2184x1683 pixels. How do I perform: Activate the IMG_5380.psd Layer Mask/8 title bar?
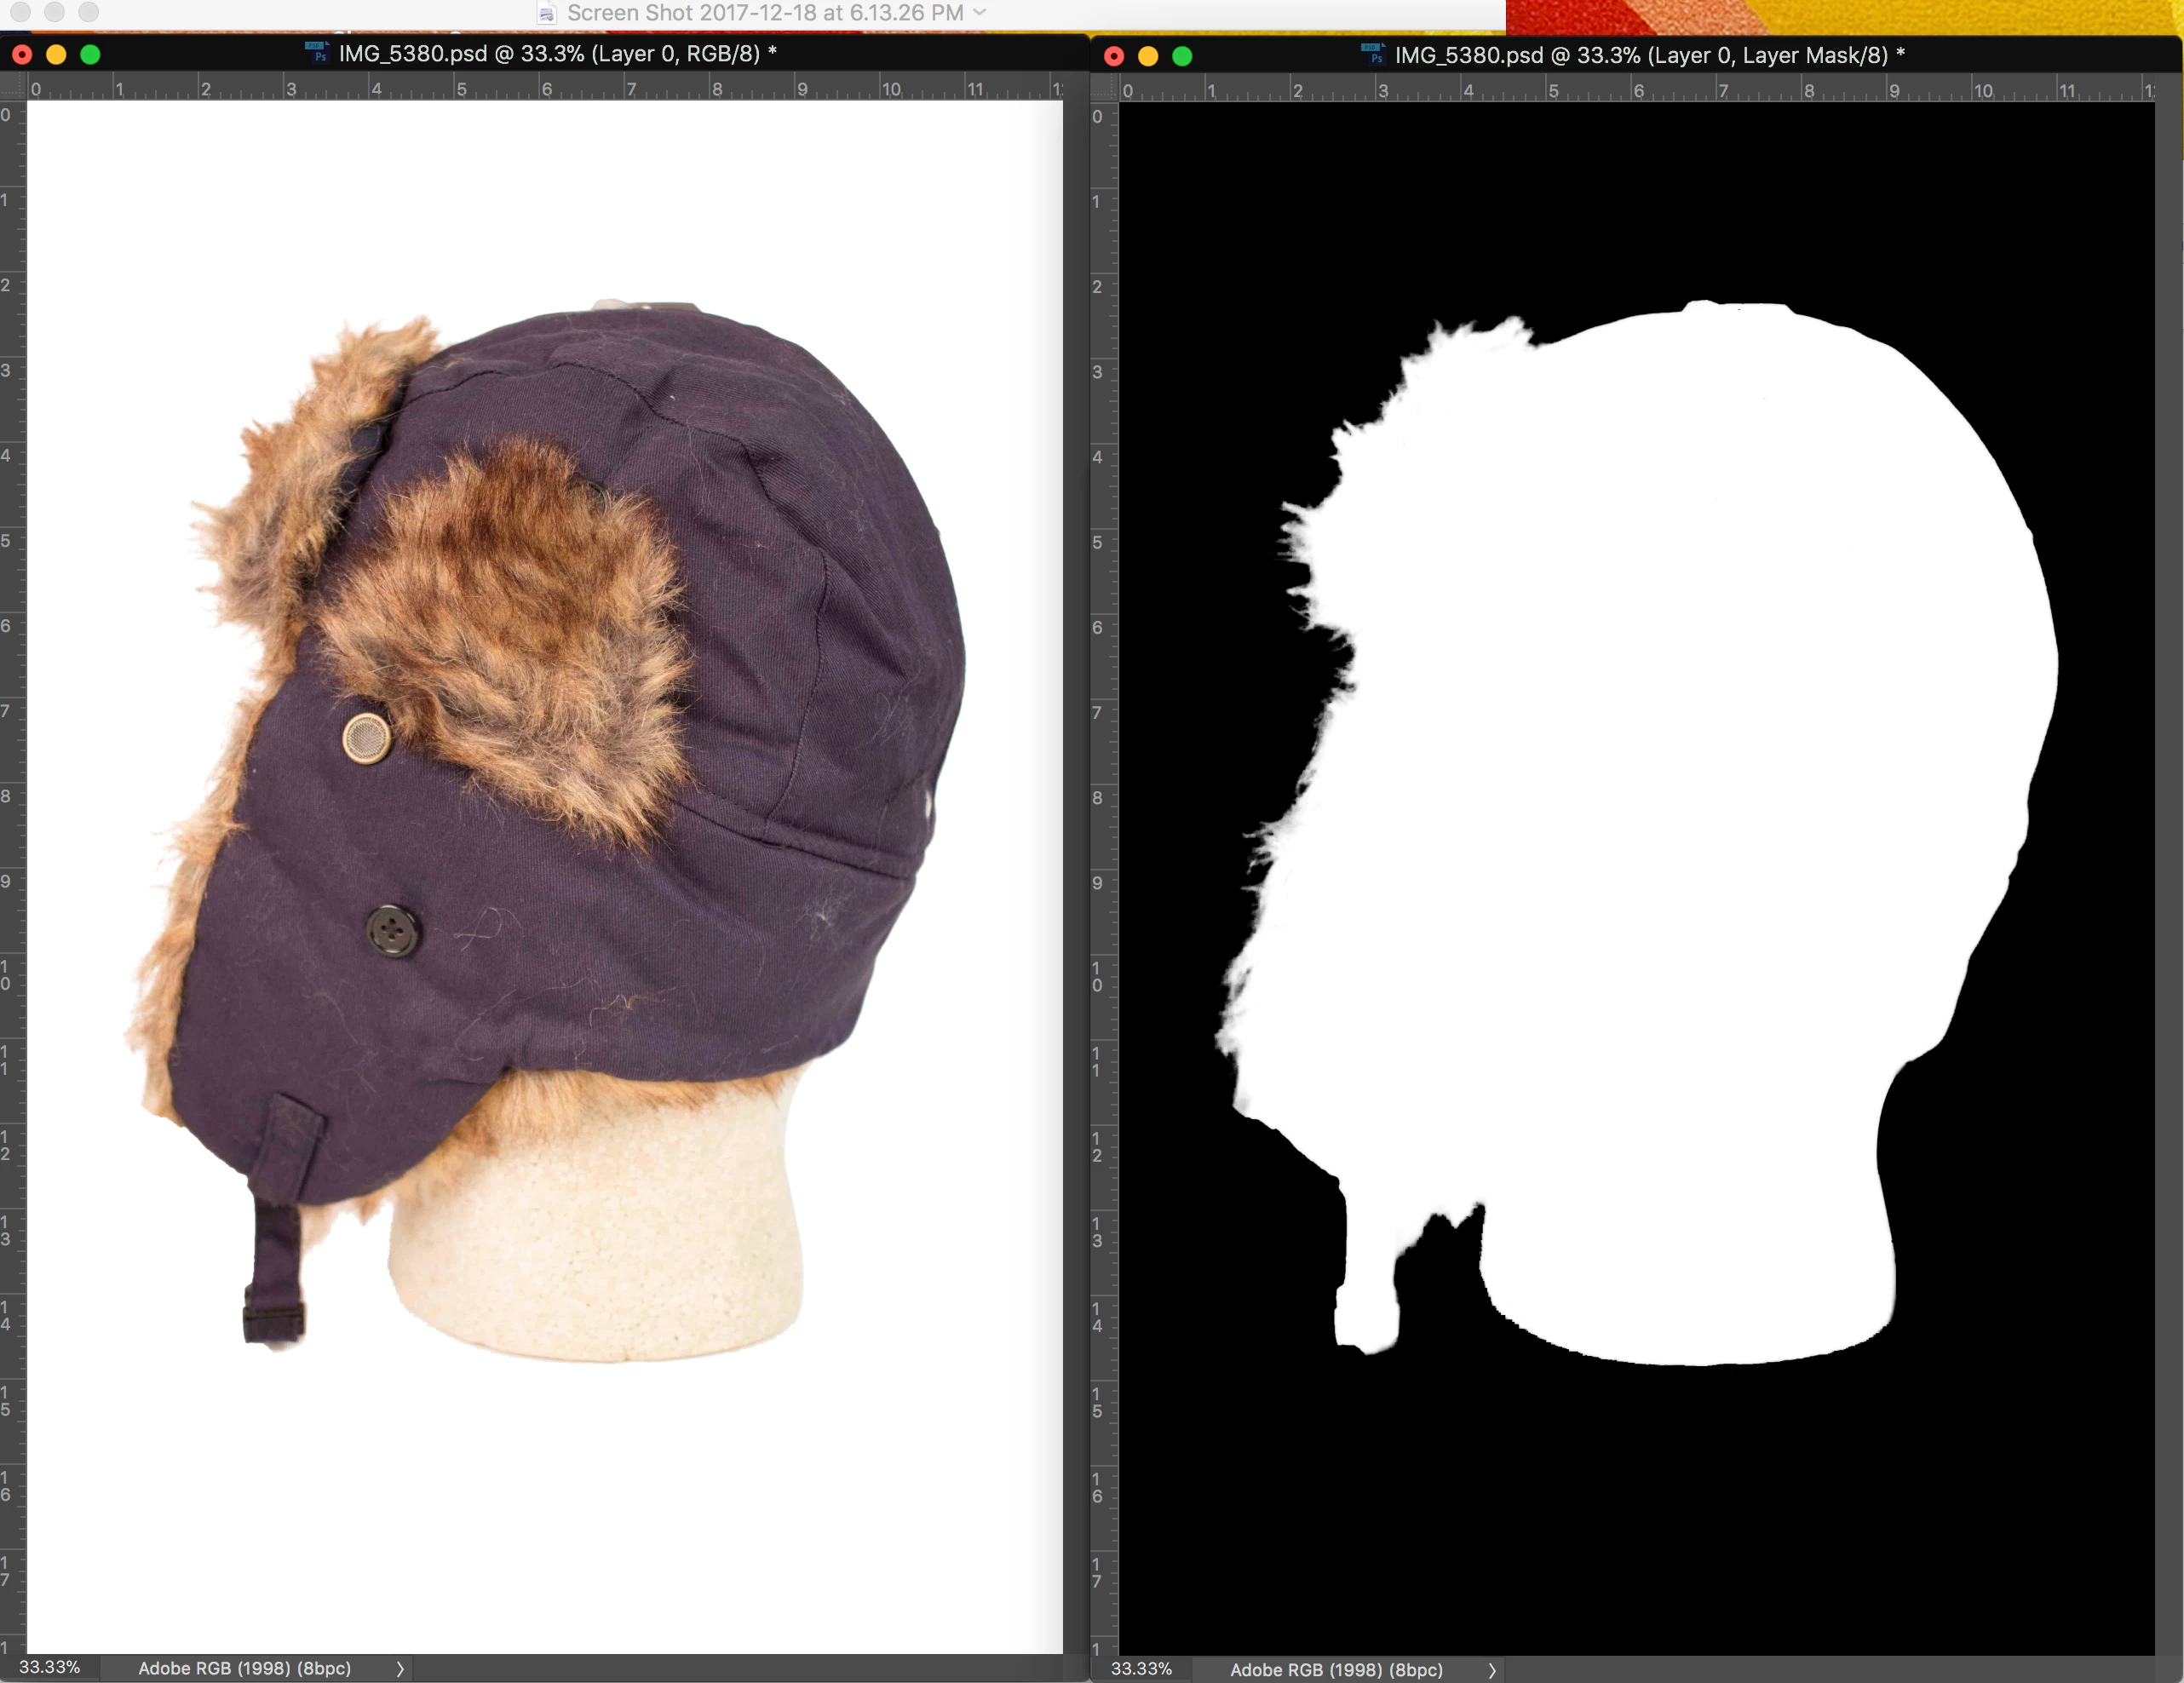[1648, 56]
